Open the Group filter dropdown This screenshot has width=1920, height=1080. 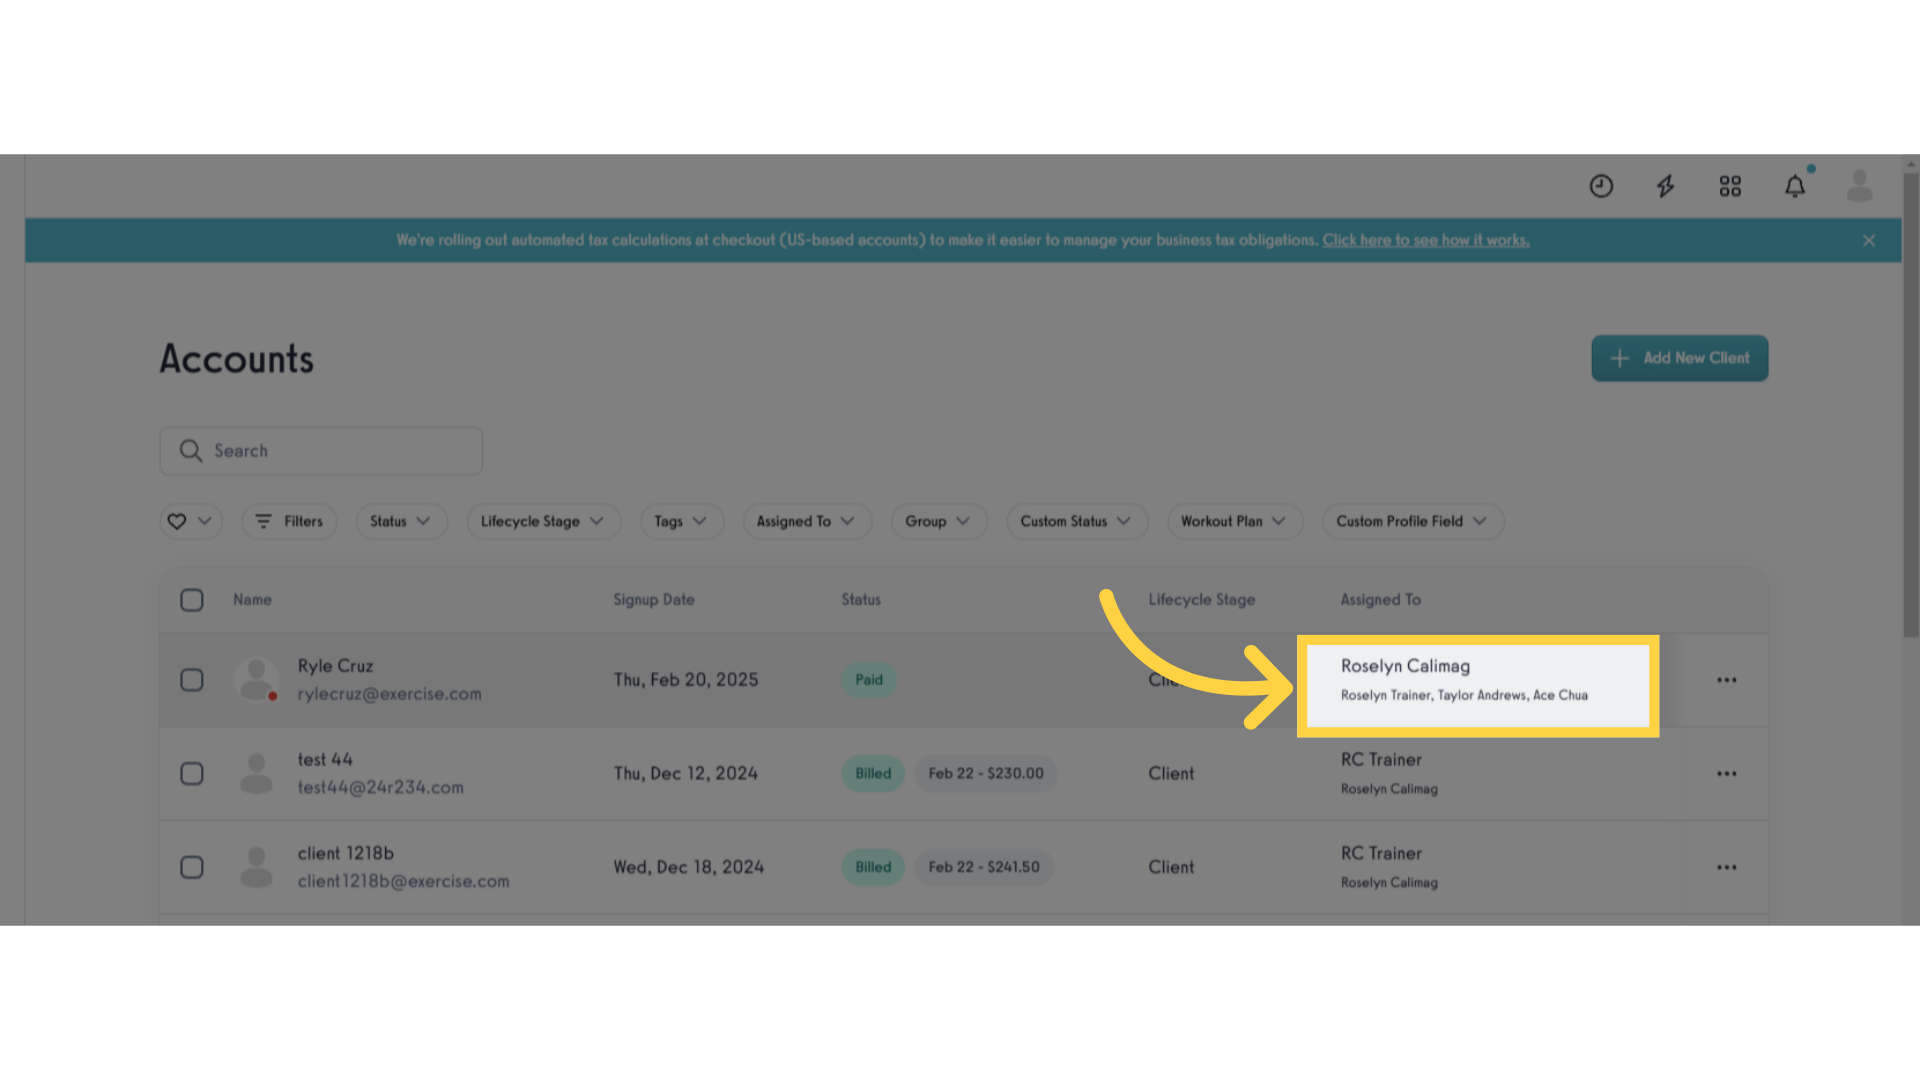pyautogui.click(x=935, y=520)
